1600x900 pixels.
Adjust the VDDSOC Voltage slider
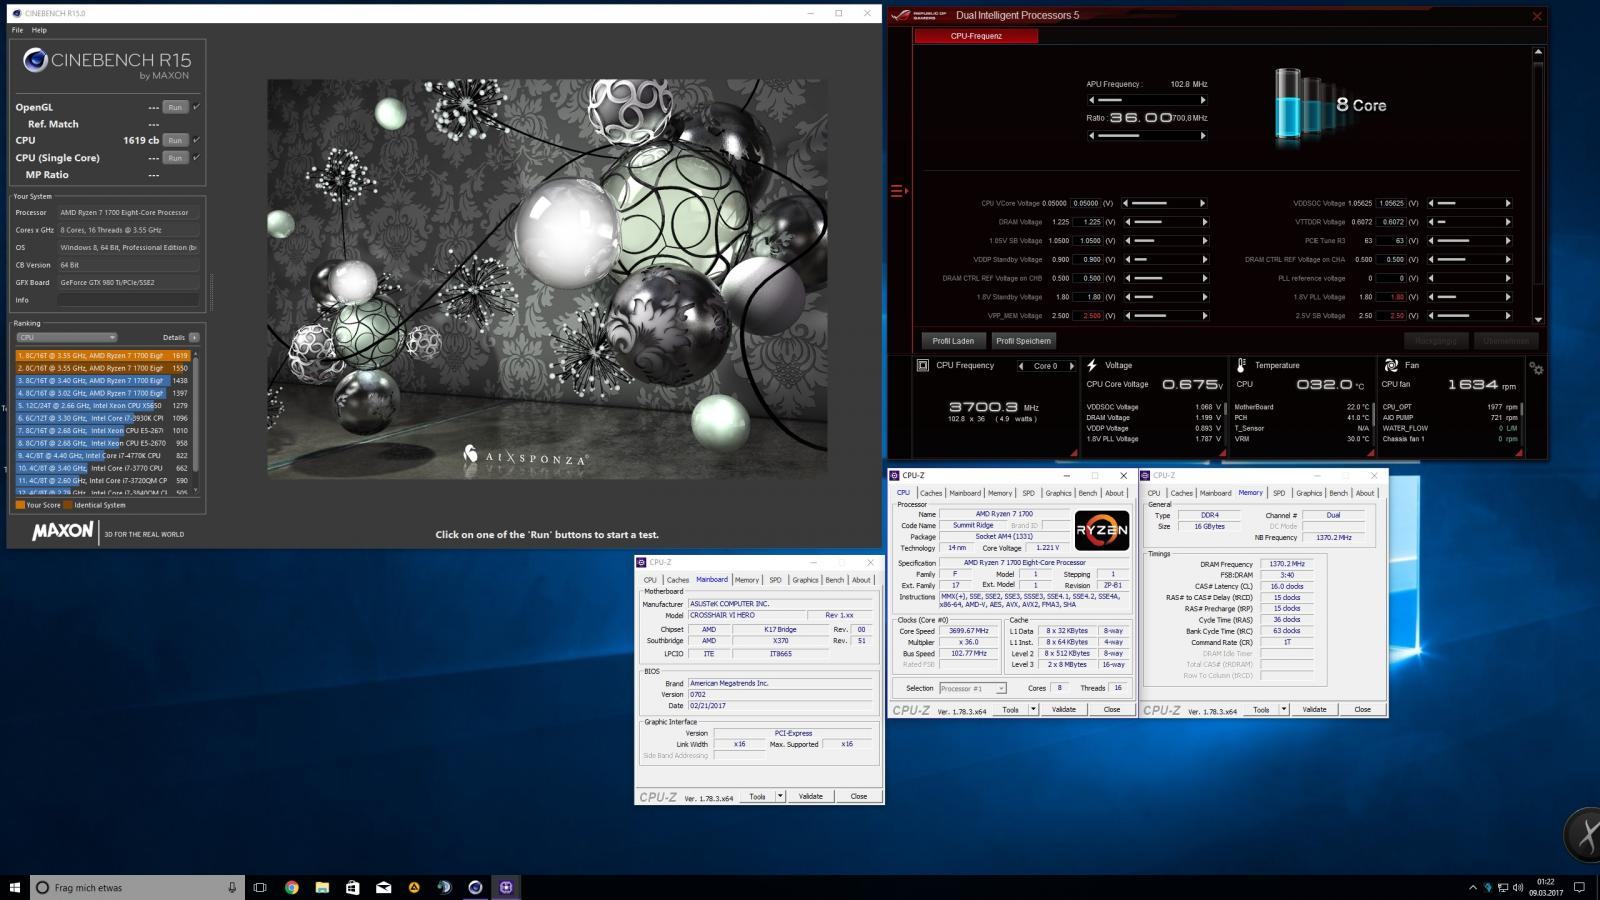point(1469,203)
